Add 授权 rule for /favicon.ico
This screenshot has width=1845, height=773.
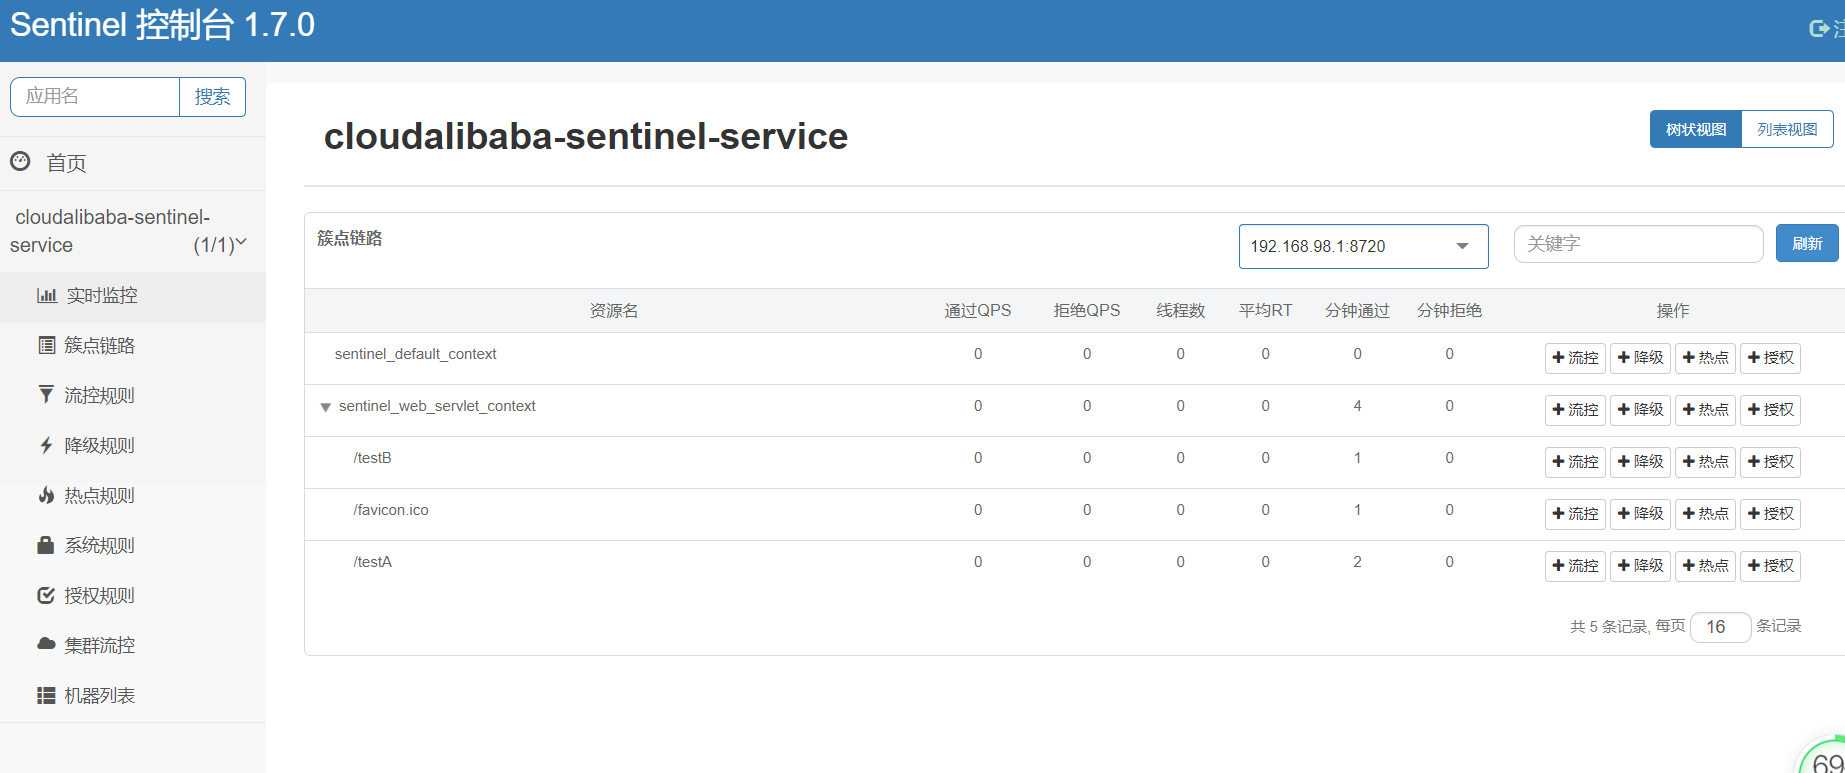[1770, 514]
